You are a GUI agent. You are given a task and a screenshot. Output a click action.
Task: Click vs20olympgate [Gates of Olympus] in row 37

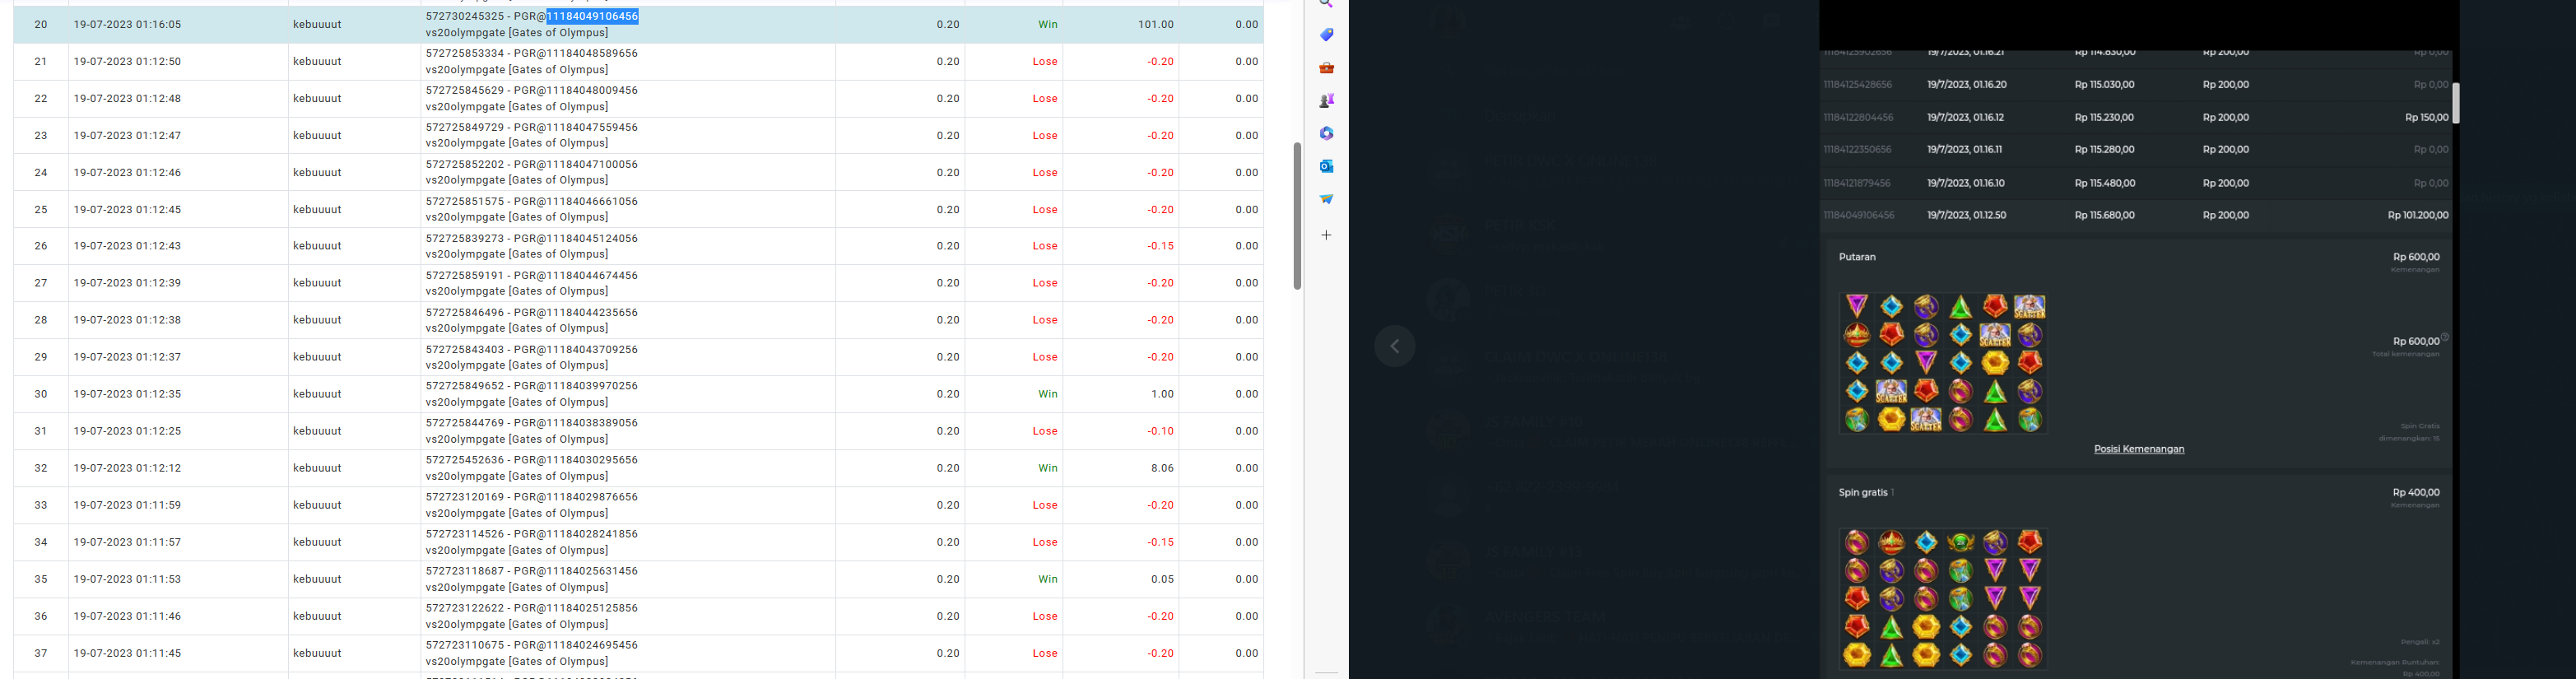coord(517,661)
